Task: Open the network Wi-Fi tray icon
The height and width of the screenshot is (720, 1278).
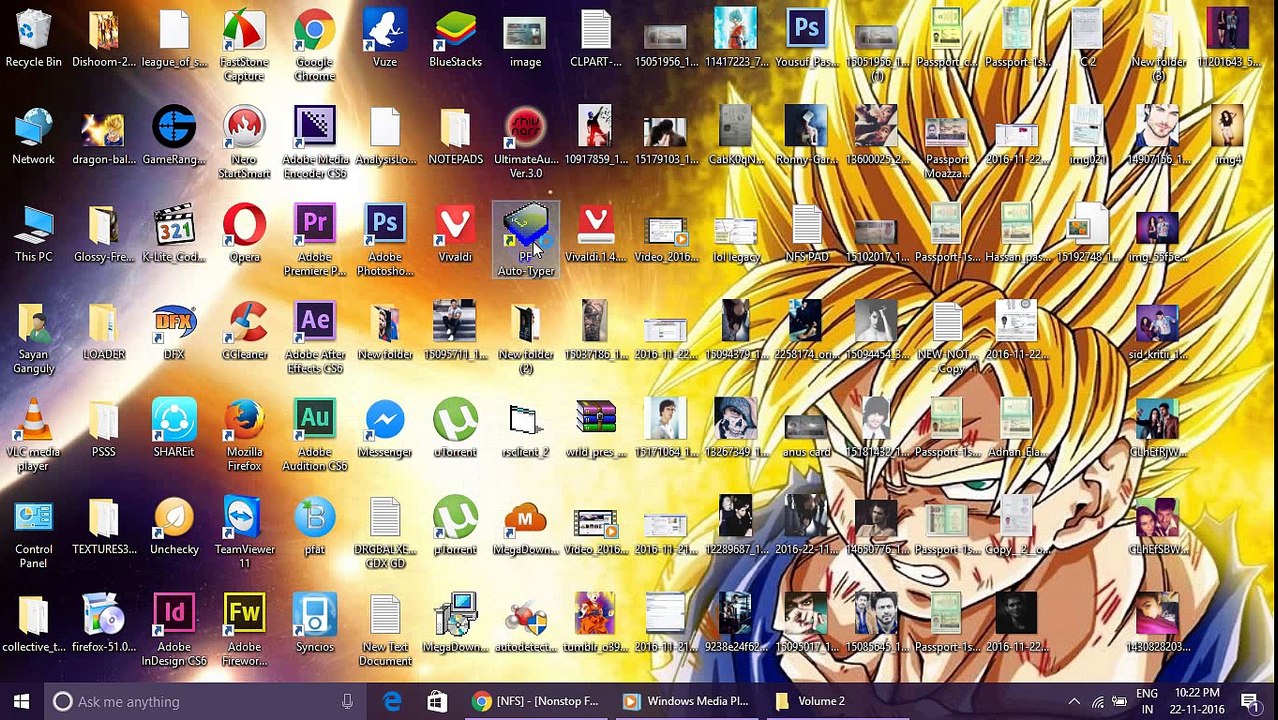Action: [x=1097, y=701]
